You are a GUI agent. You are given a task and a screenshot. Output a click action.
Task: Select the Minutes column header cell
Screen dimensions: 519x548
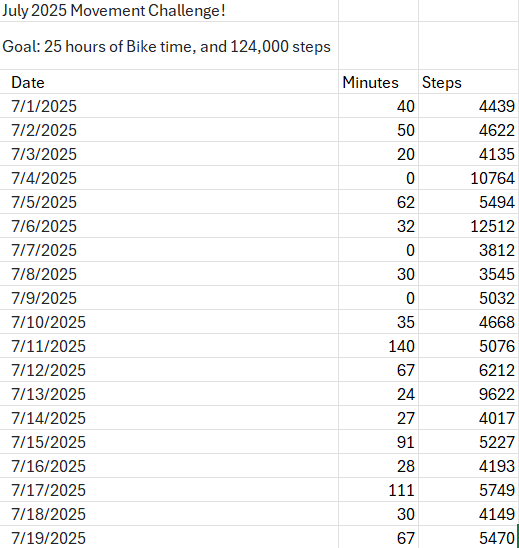click(x=379, y=82)
